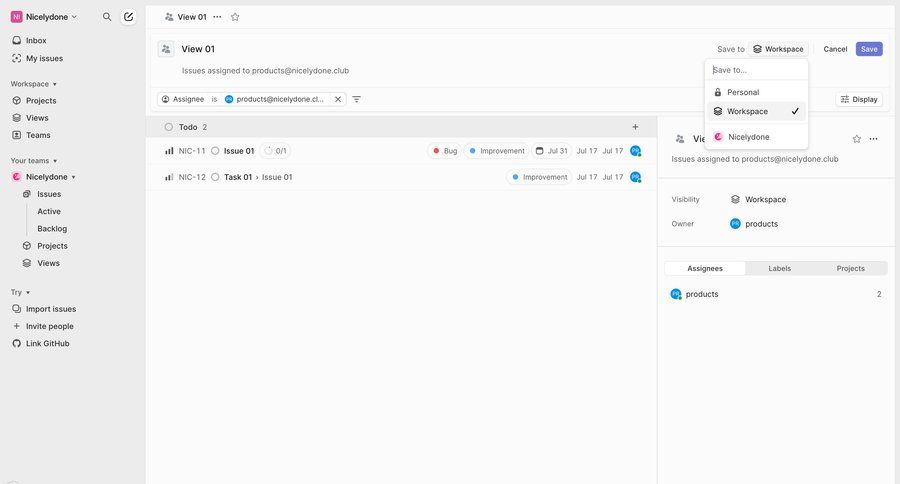Open the three-dot menu beside View 01 title
The width and height of the screenshot is (900, 484).
pyautogui.click(x=217, y=17)
